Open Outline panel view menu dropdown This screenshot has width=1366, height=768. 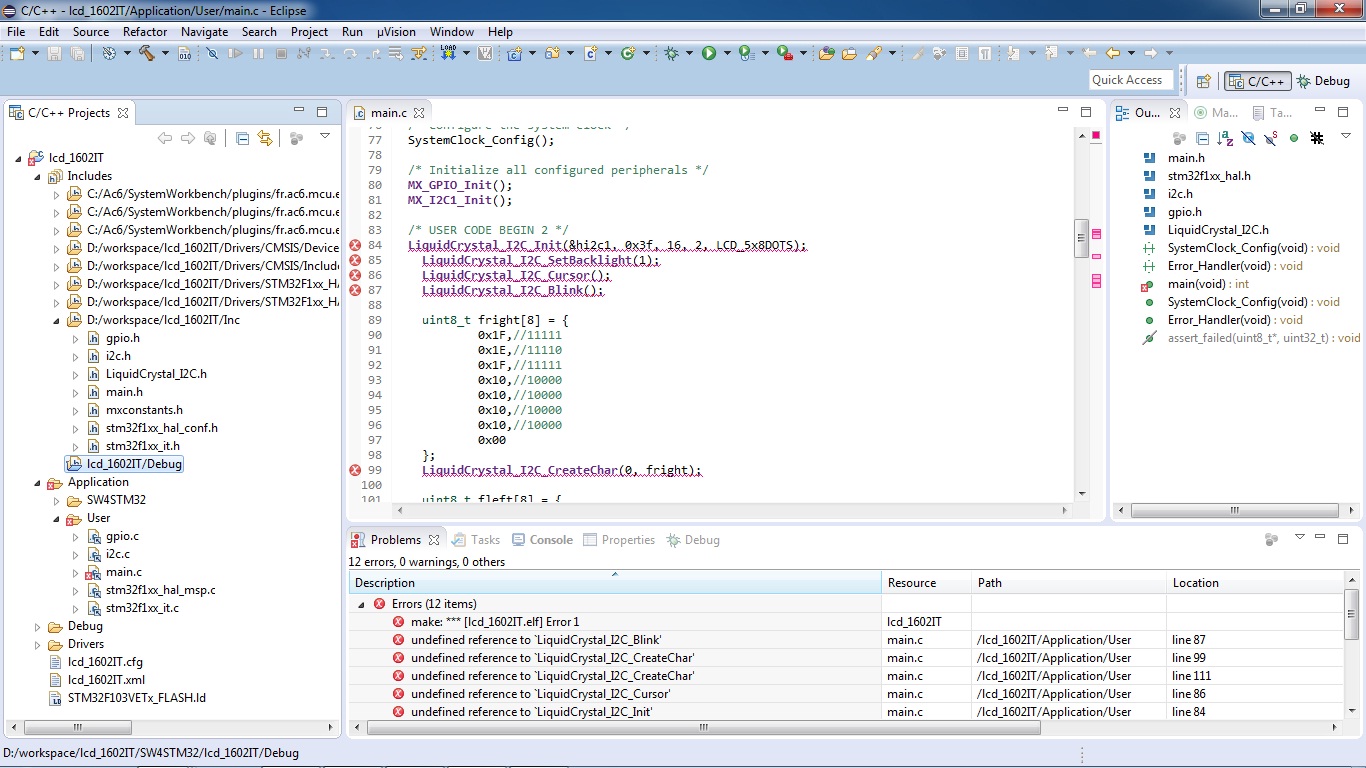click(1346, 136)
